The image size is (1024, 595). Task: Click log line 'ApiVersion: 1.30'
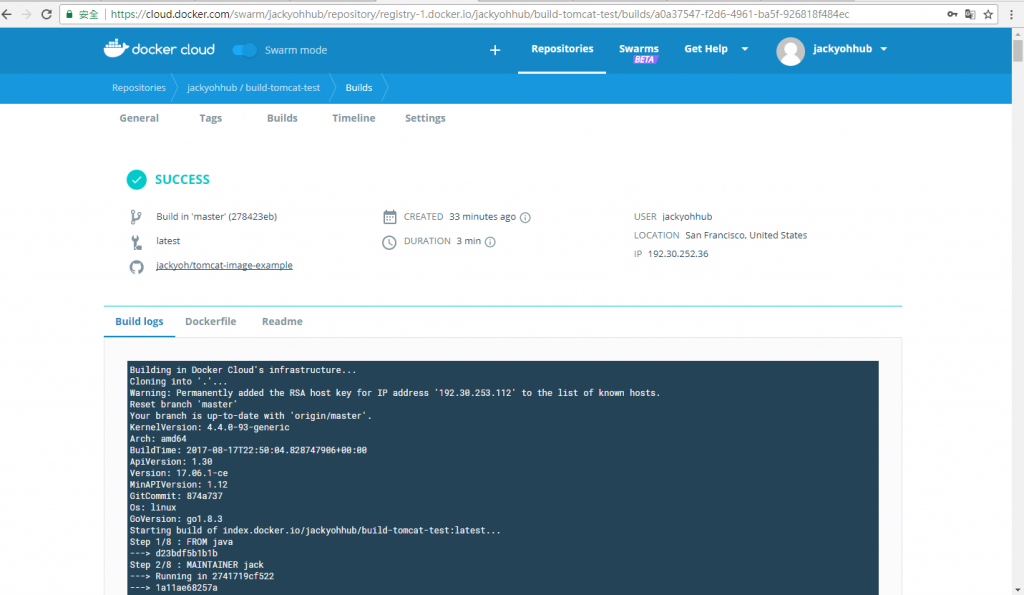point(170,461)
